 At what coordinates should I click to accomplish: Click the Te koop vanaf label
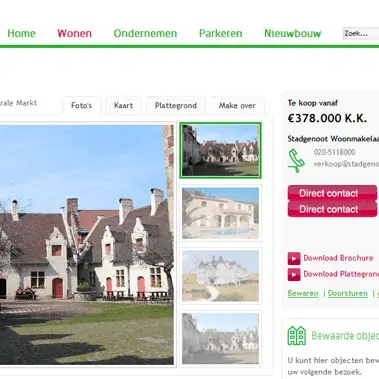click(x=313, y=103)
